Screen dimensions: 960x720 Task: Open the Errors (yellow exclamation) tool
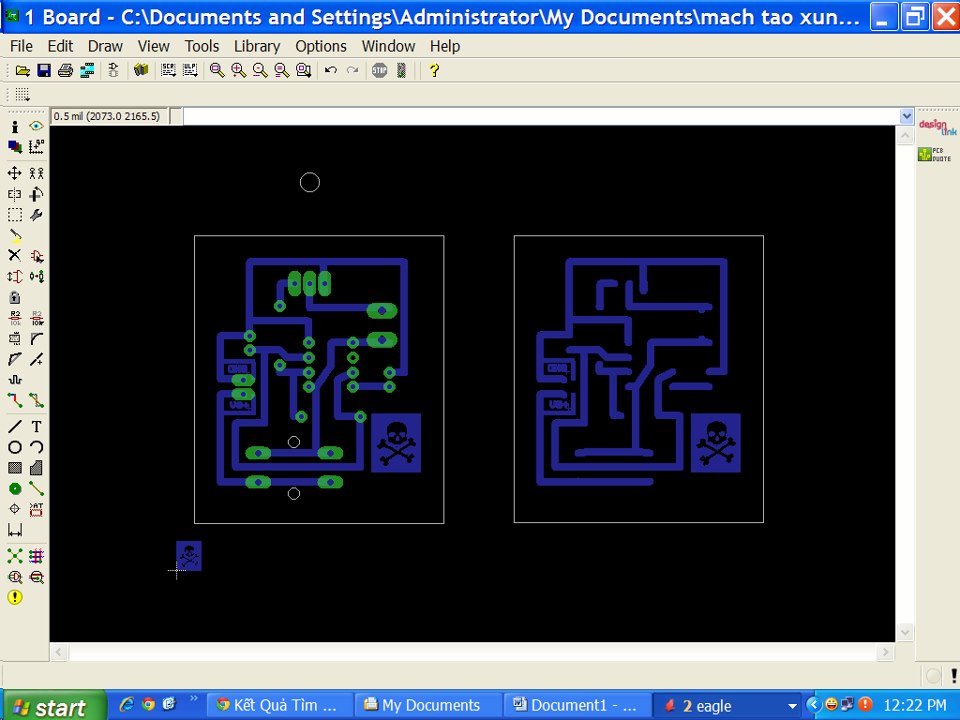coord(15,598)
